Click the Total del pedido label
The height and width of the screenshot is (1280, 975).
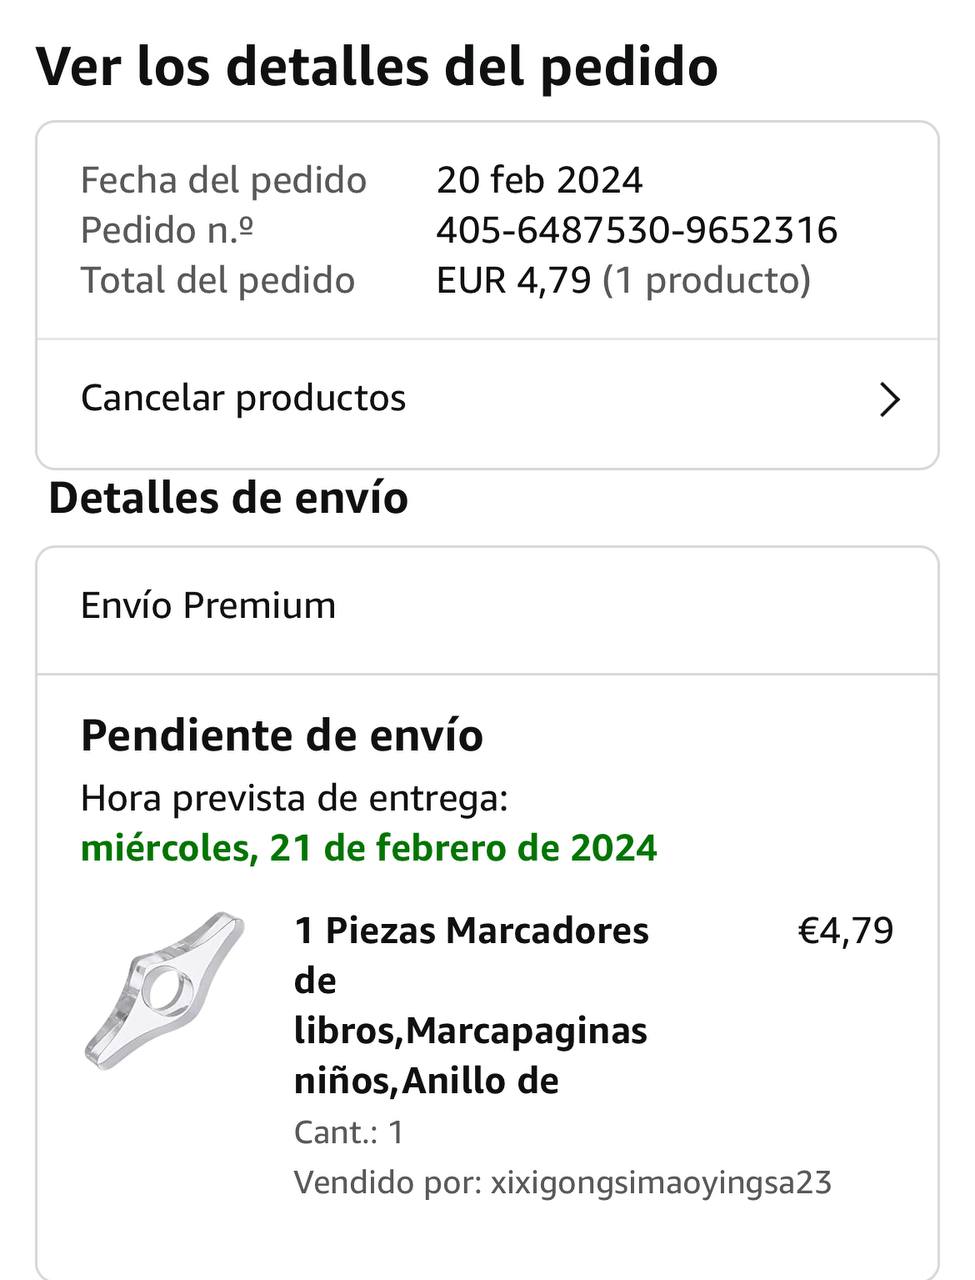(x=217, y=280)
